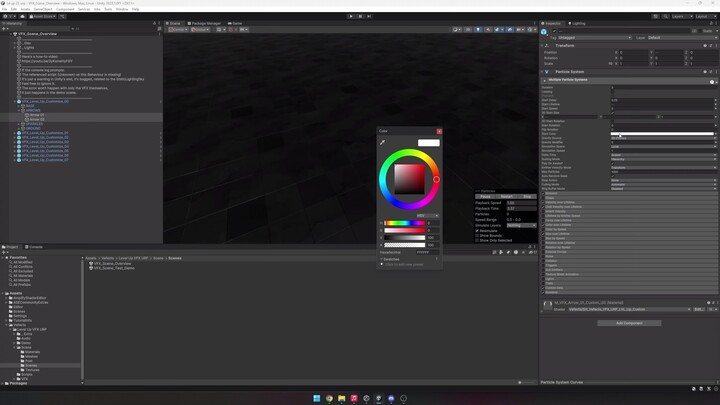Click the Transform component header icon

(547, 45)
